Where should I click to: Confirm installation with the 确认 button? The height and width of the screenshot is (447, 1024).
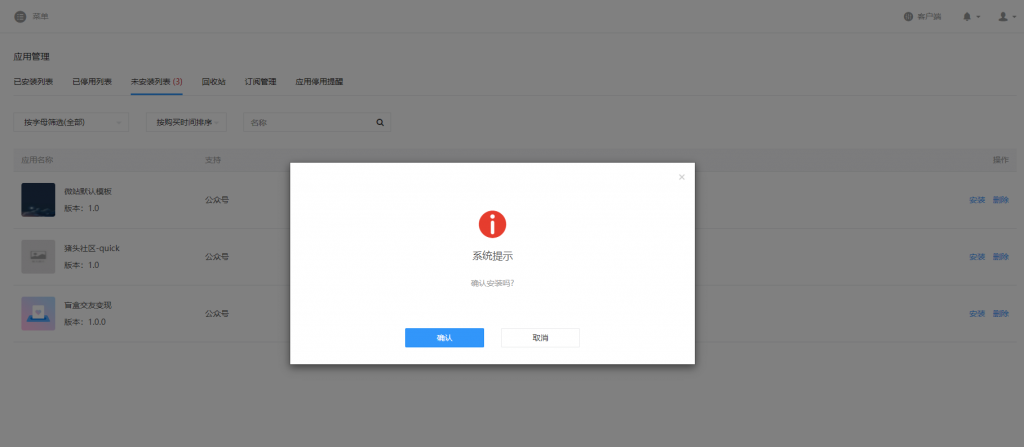tap(444, 338)
